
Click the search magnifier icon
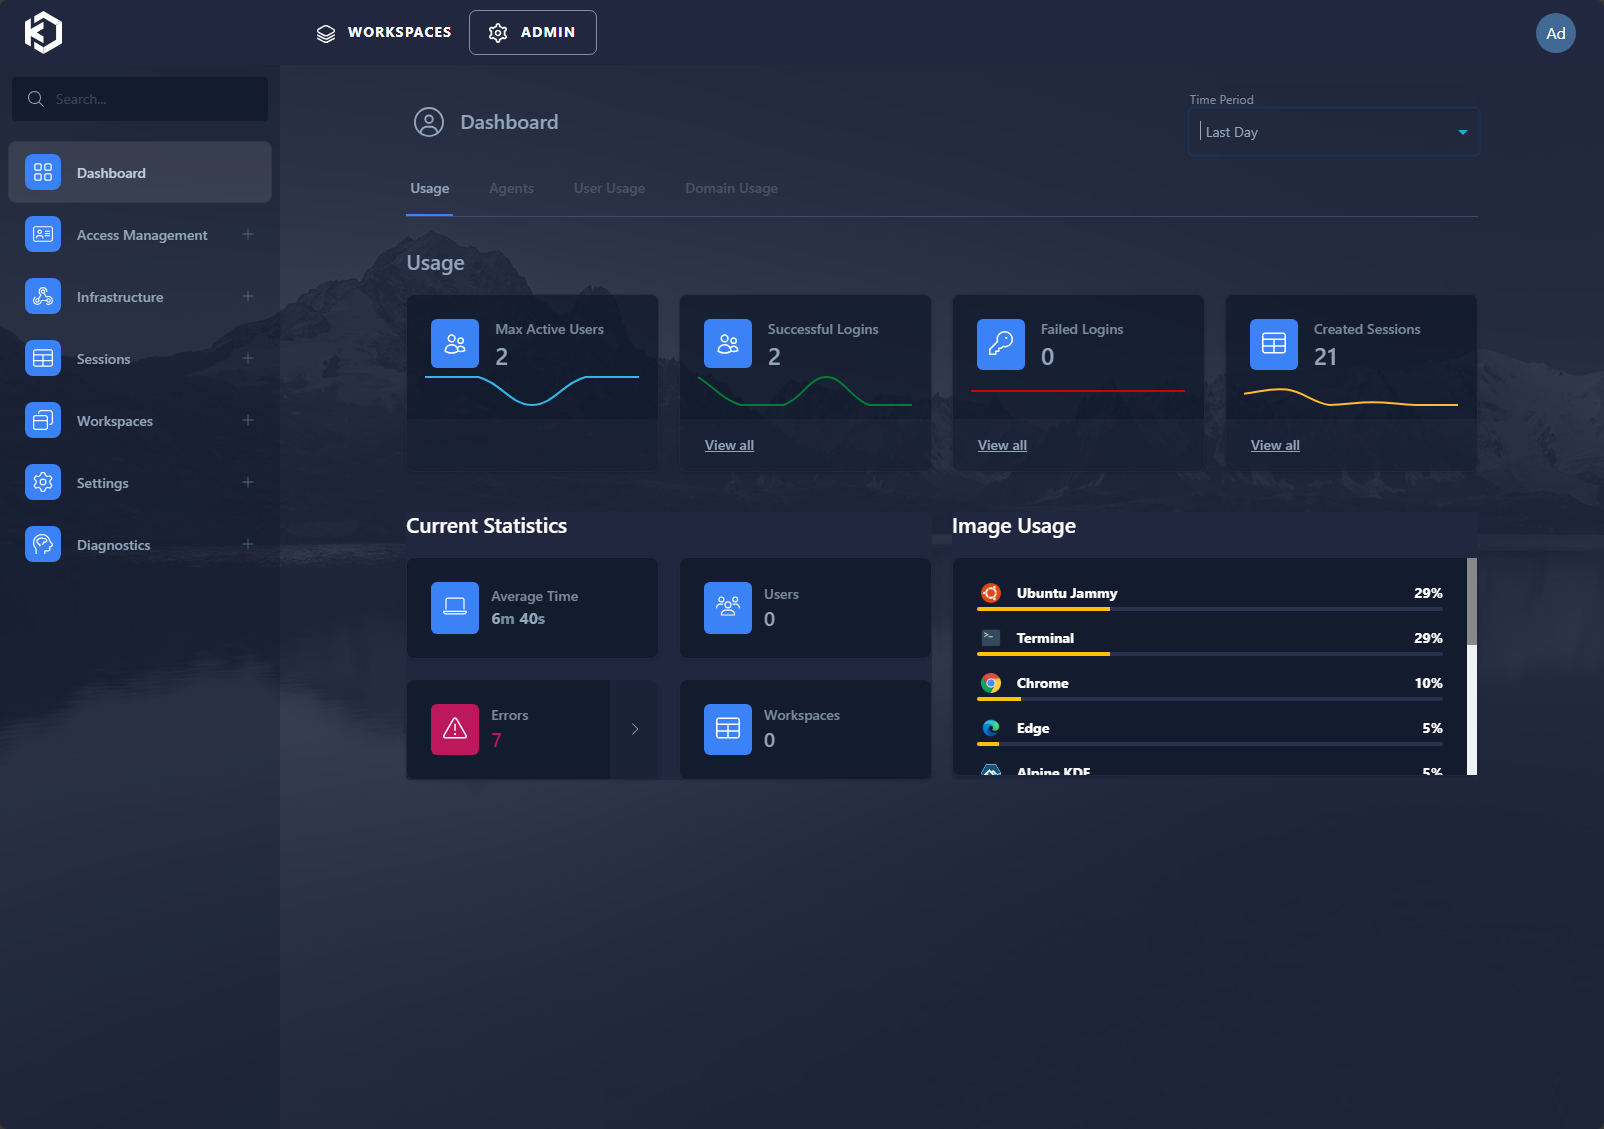pyautogui.click(x=36, y=99)
